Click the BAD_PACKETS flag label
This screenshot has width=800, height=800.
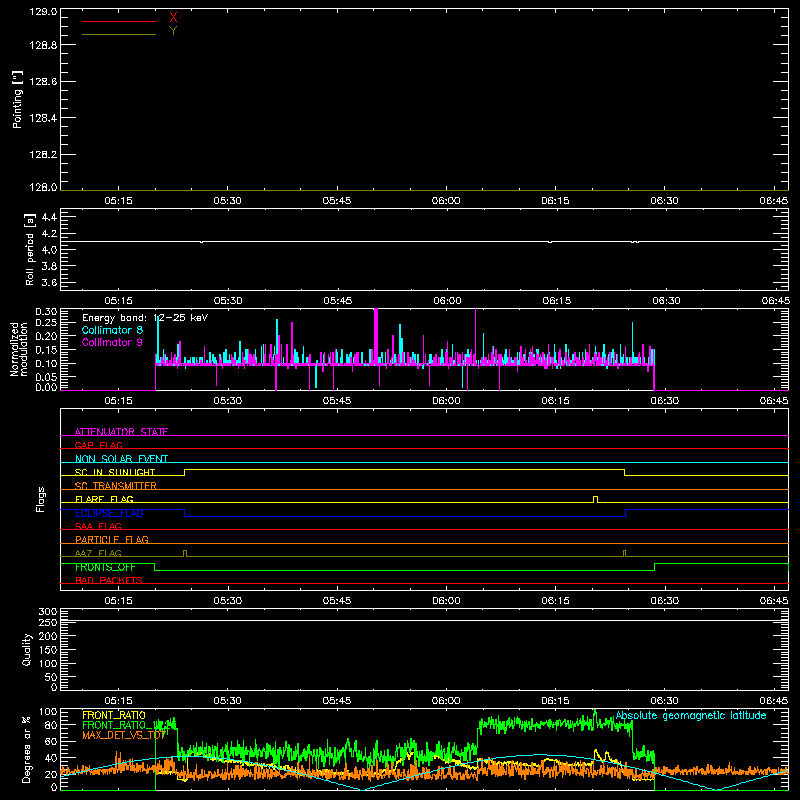(109, 580)
